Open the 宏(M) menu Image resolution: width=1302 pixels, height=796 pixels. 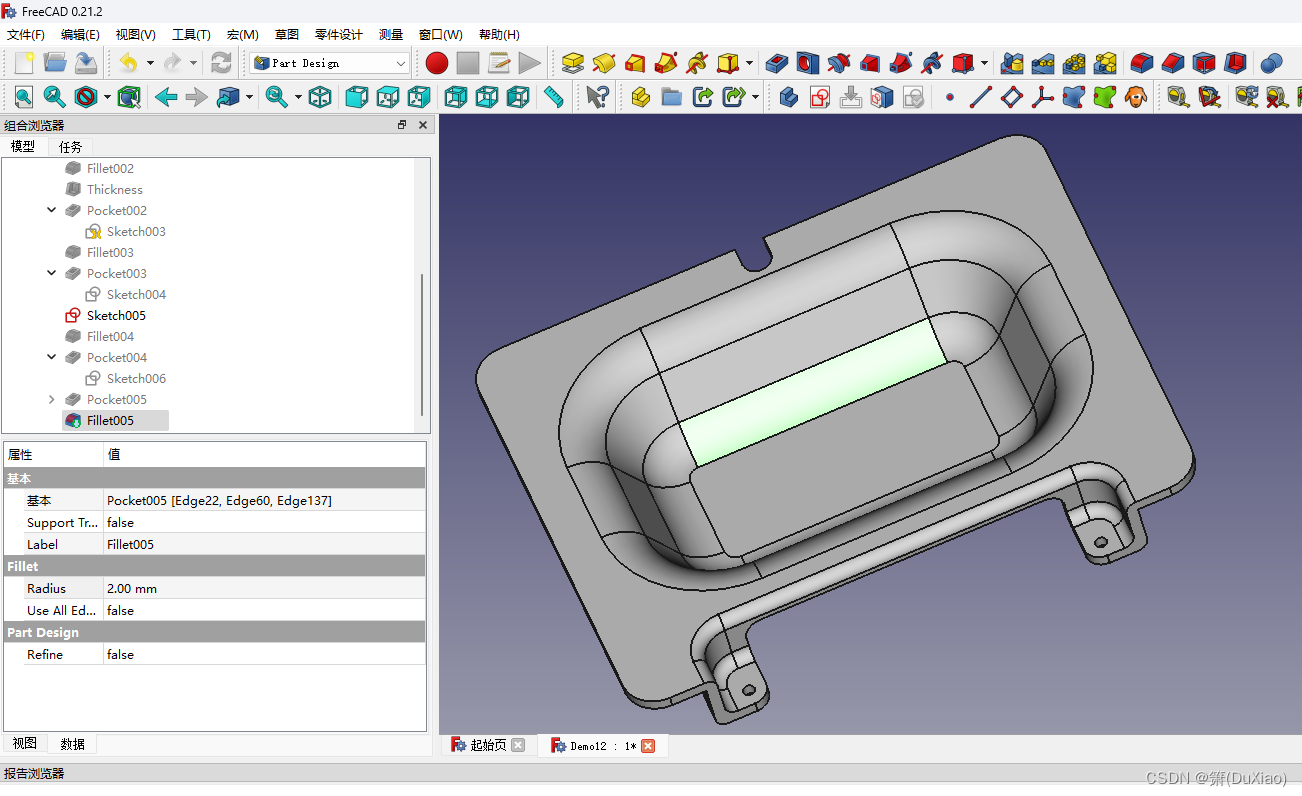(x=243, y=34)
